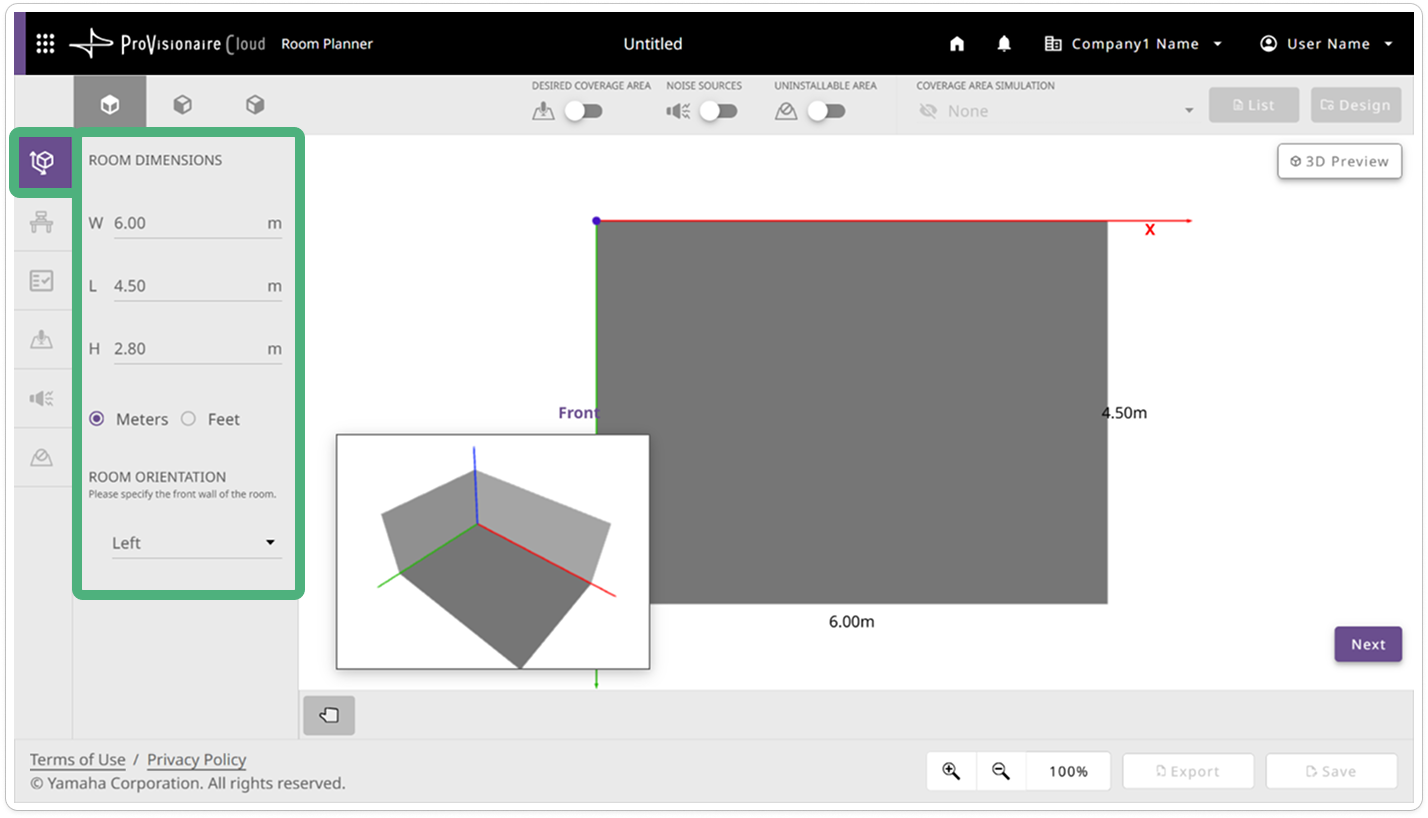Open the checklist sidebar icon

(41, 281)
